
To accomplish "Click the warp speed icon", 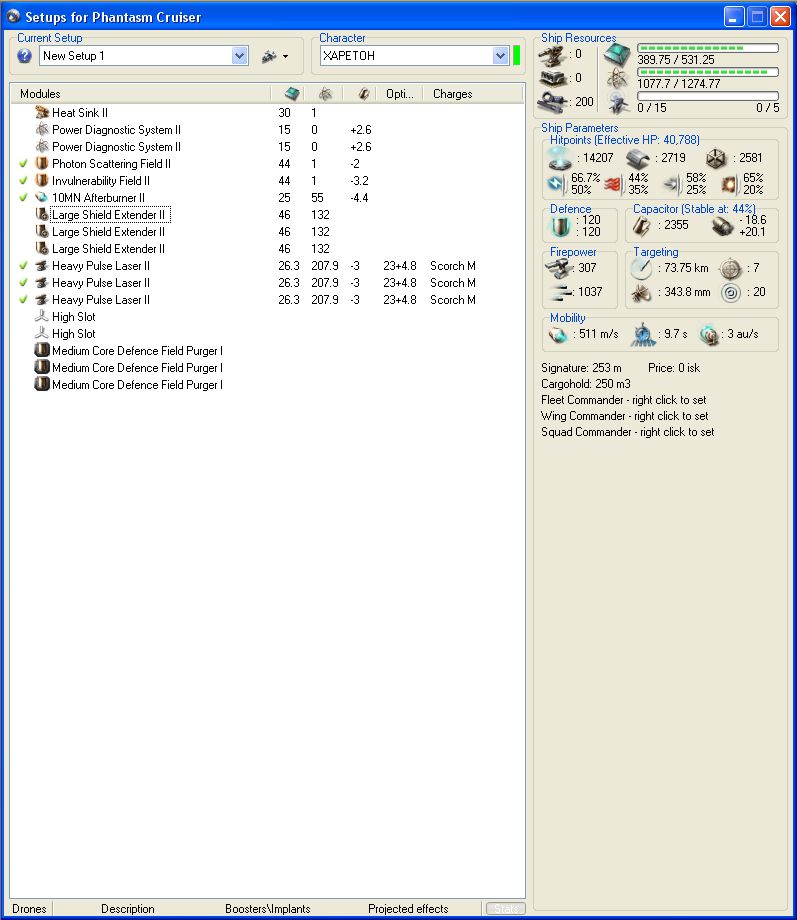I will (x=709, y=334).
